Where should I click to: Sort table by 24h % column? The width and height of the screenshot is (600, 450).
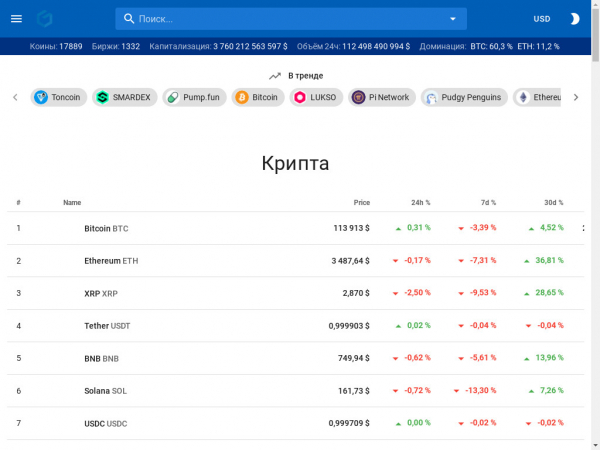[x=421, y=202]
